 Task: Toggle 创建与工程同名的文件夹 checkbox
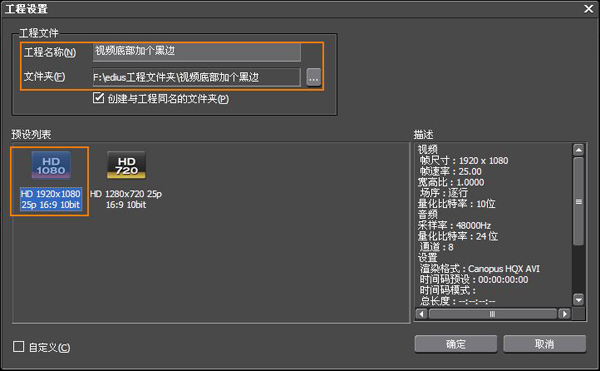98,98
